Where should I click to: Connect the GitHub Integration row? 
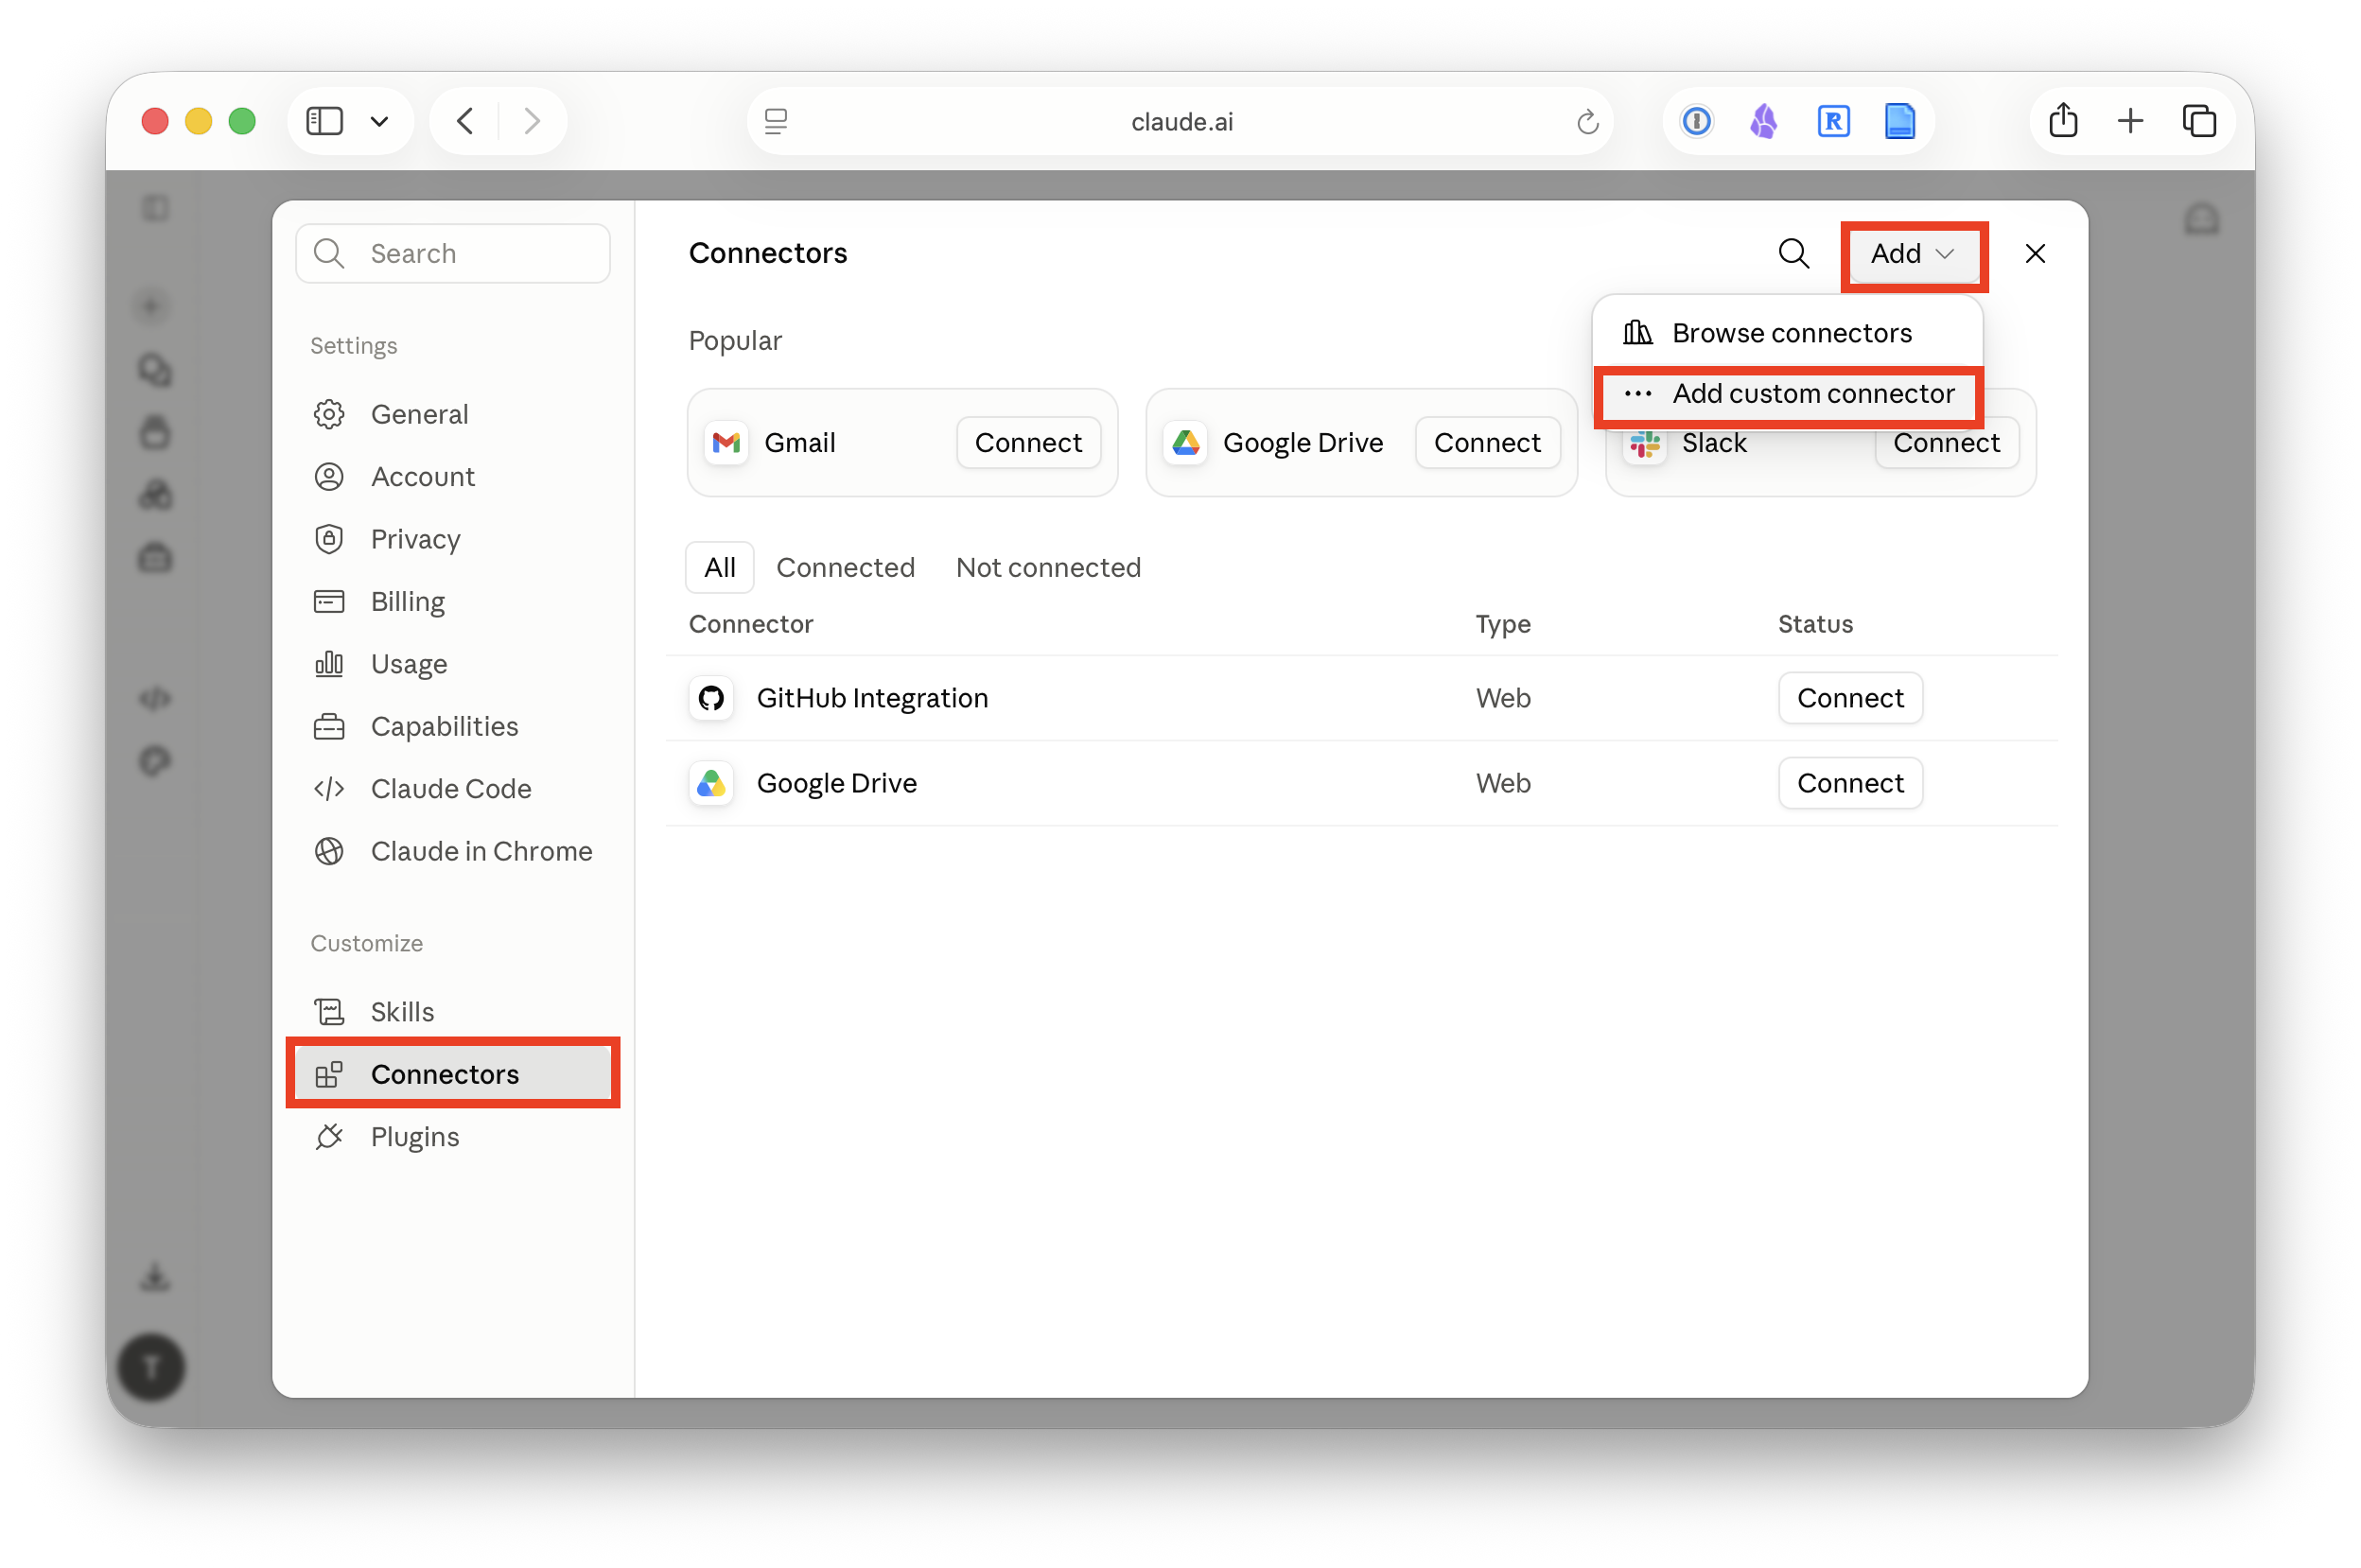point(1850,698)
